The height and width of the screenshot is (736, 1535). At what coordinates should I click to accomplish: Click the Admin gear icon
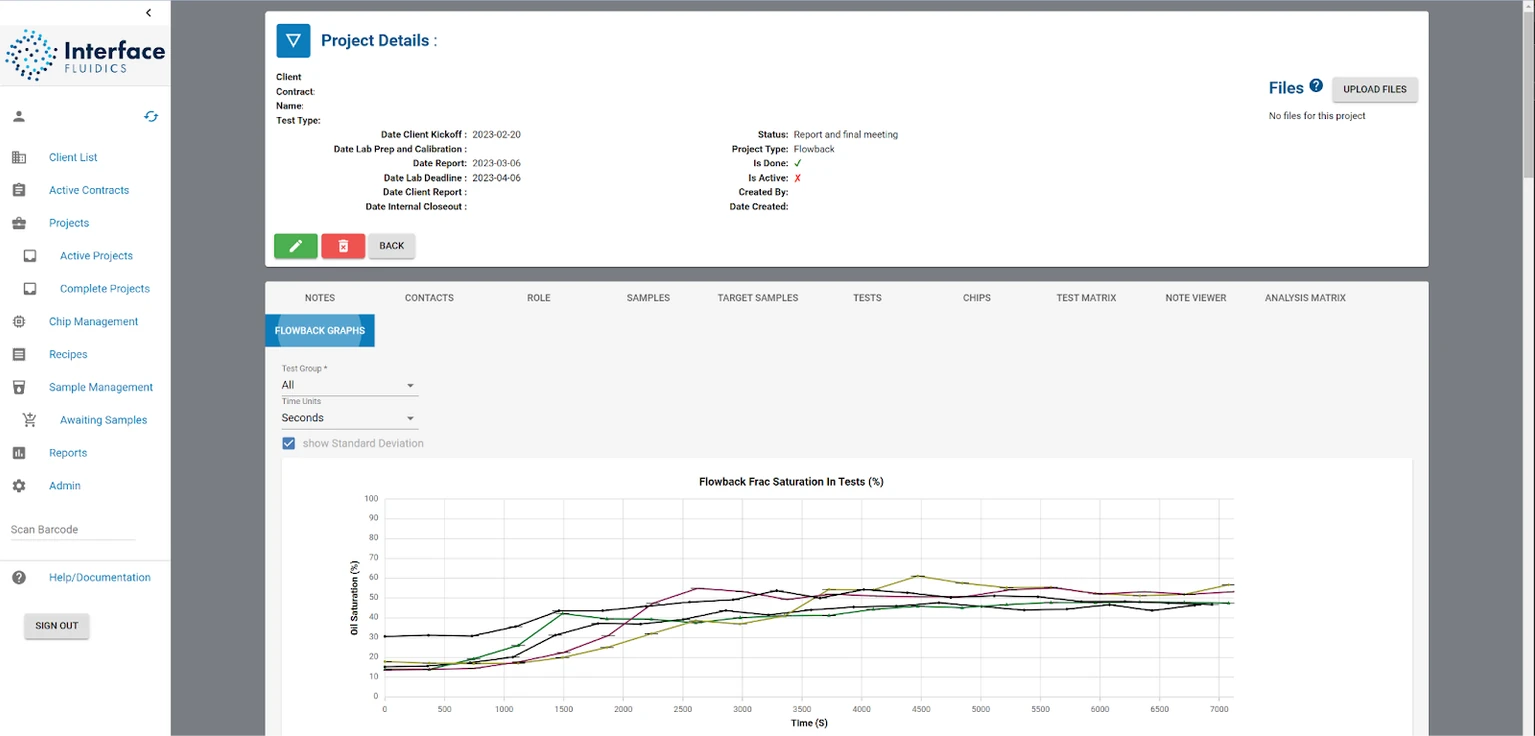click(19, 486)
